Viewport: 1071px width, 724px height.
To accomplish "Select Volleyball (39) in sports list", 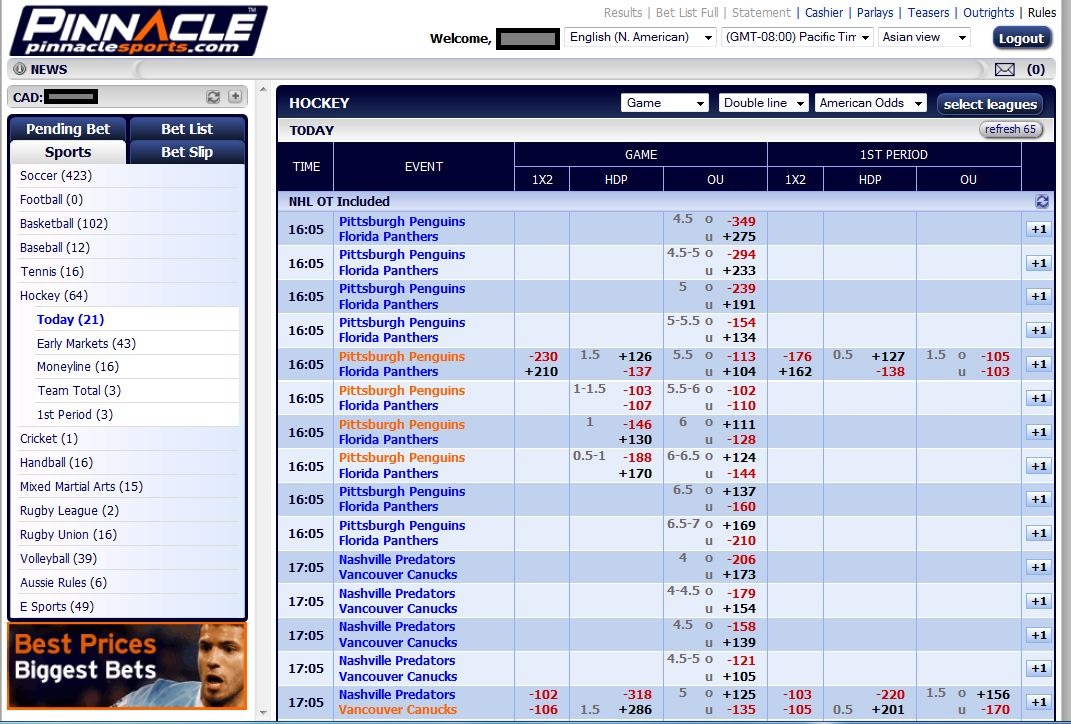I will pos(58,559).
